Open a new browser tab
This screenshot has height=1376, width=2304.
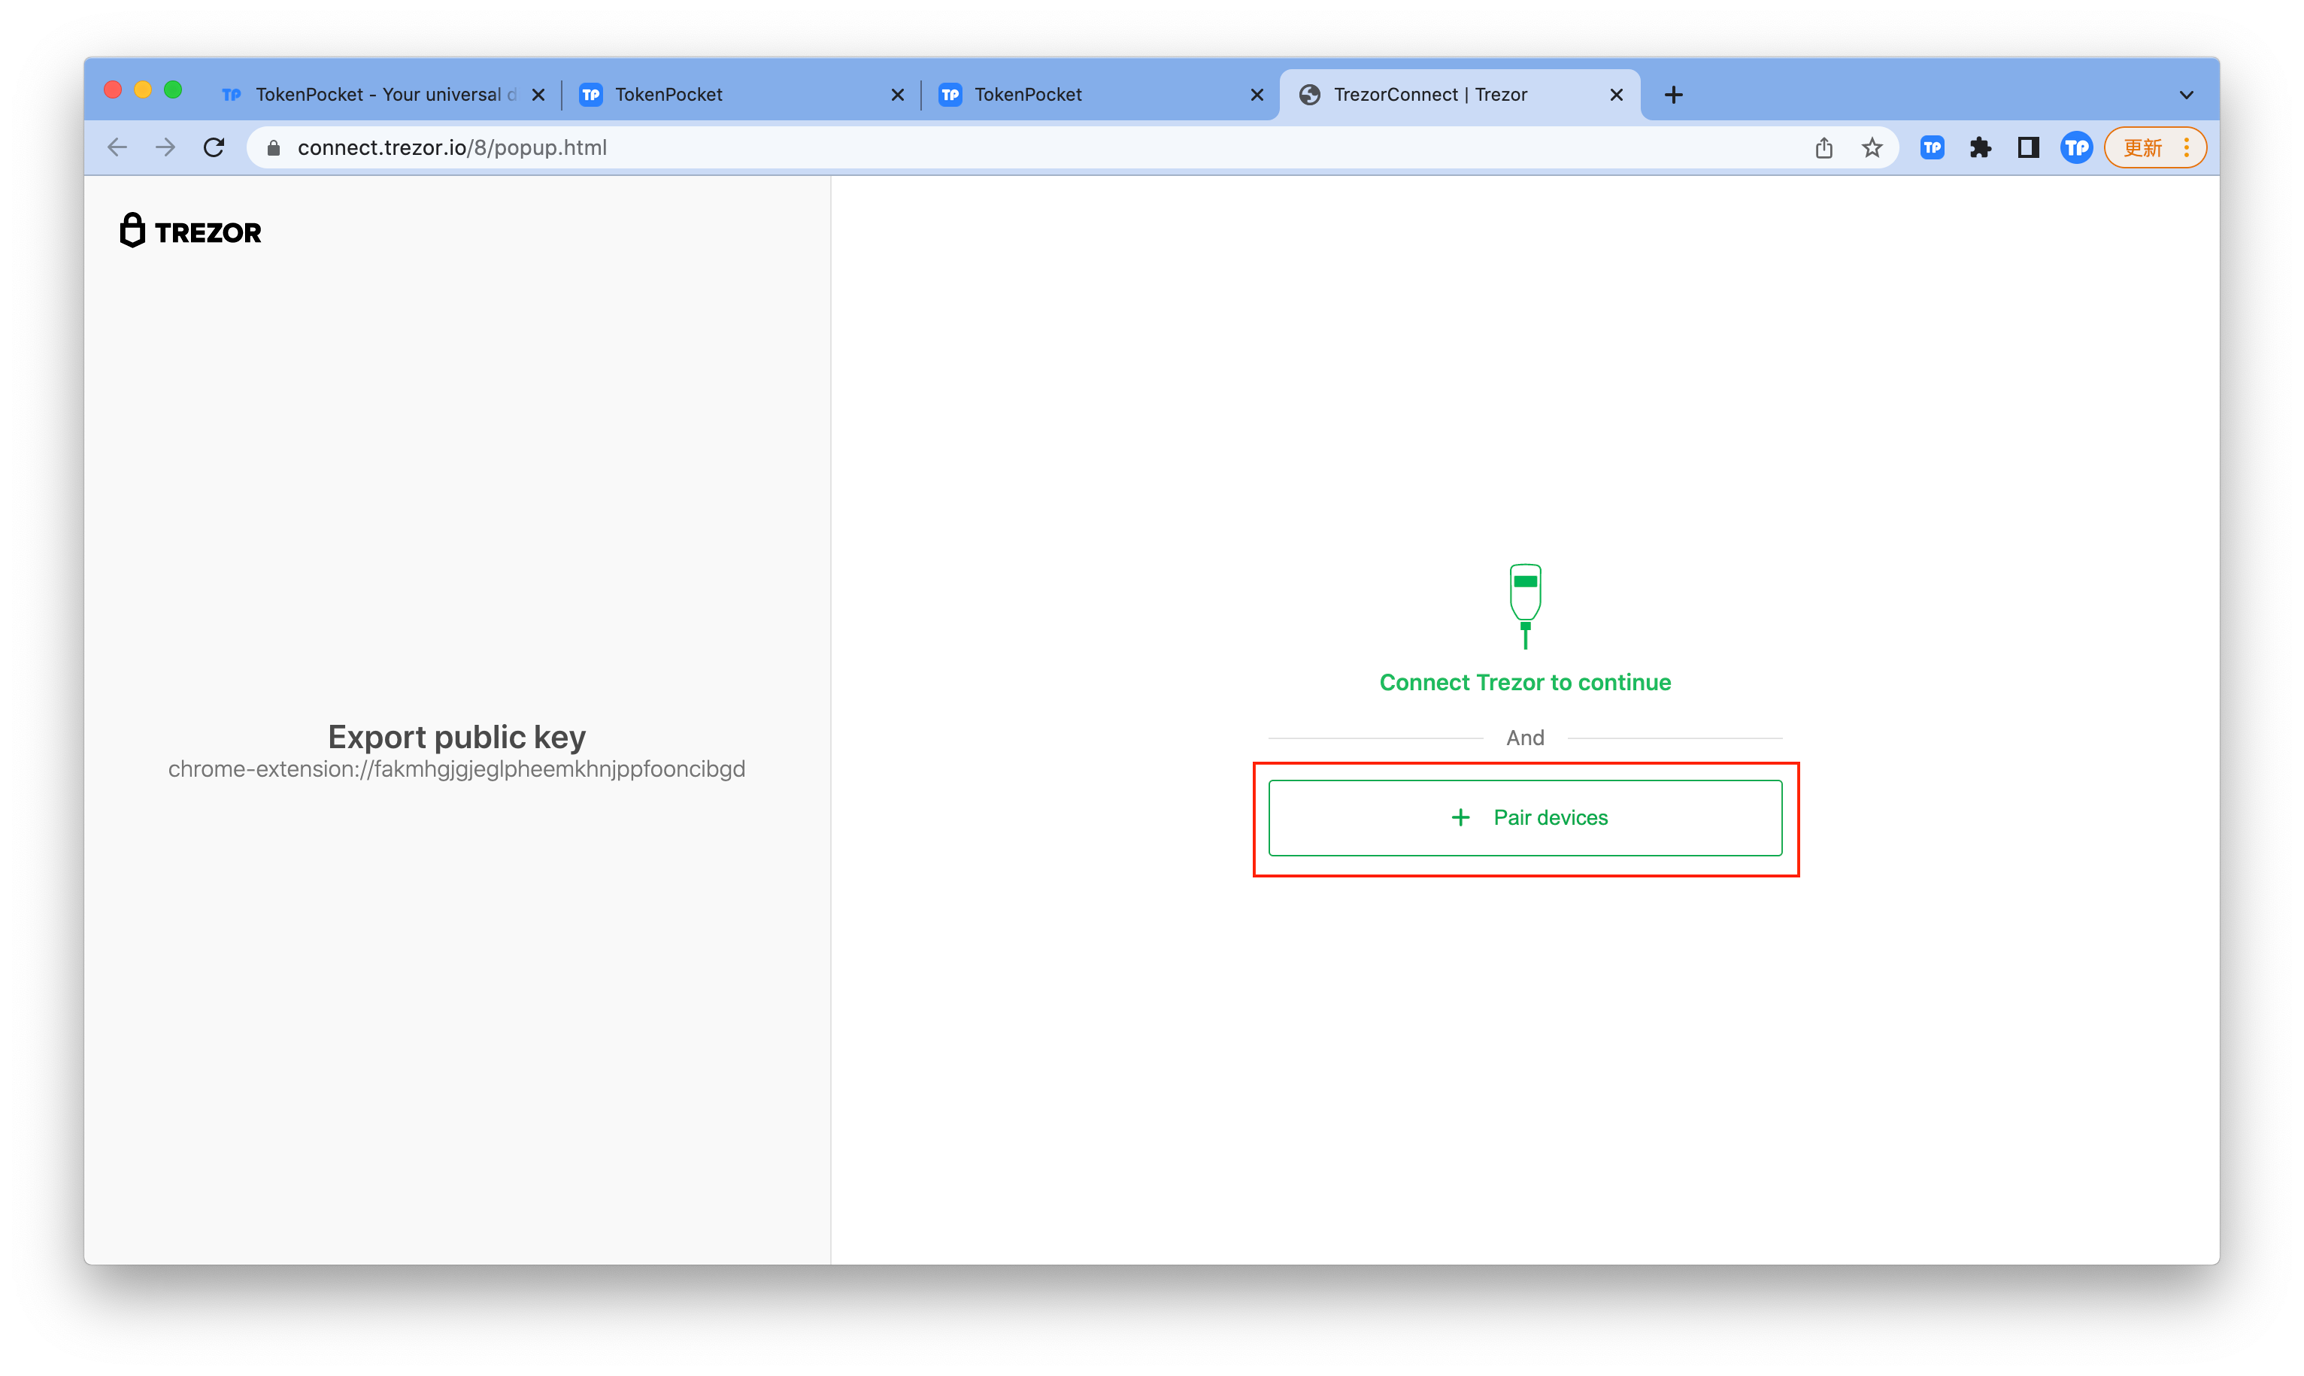point(1673,95)
